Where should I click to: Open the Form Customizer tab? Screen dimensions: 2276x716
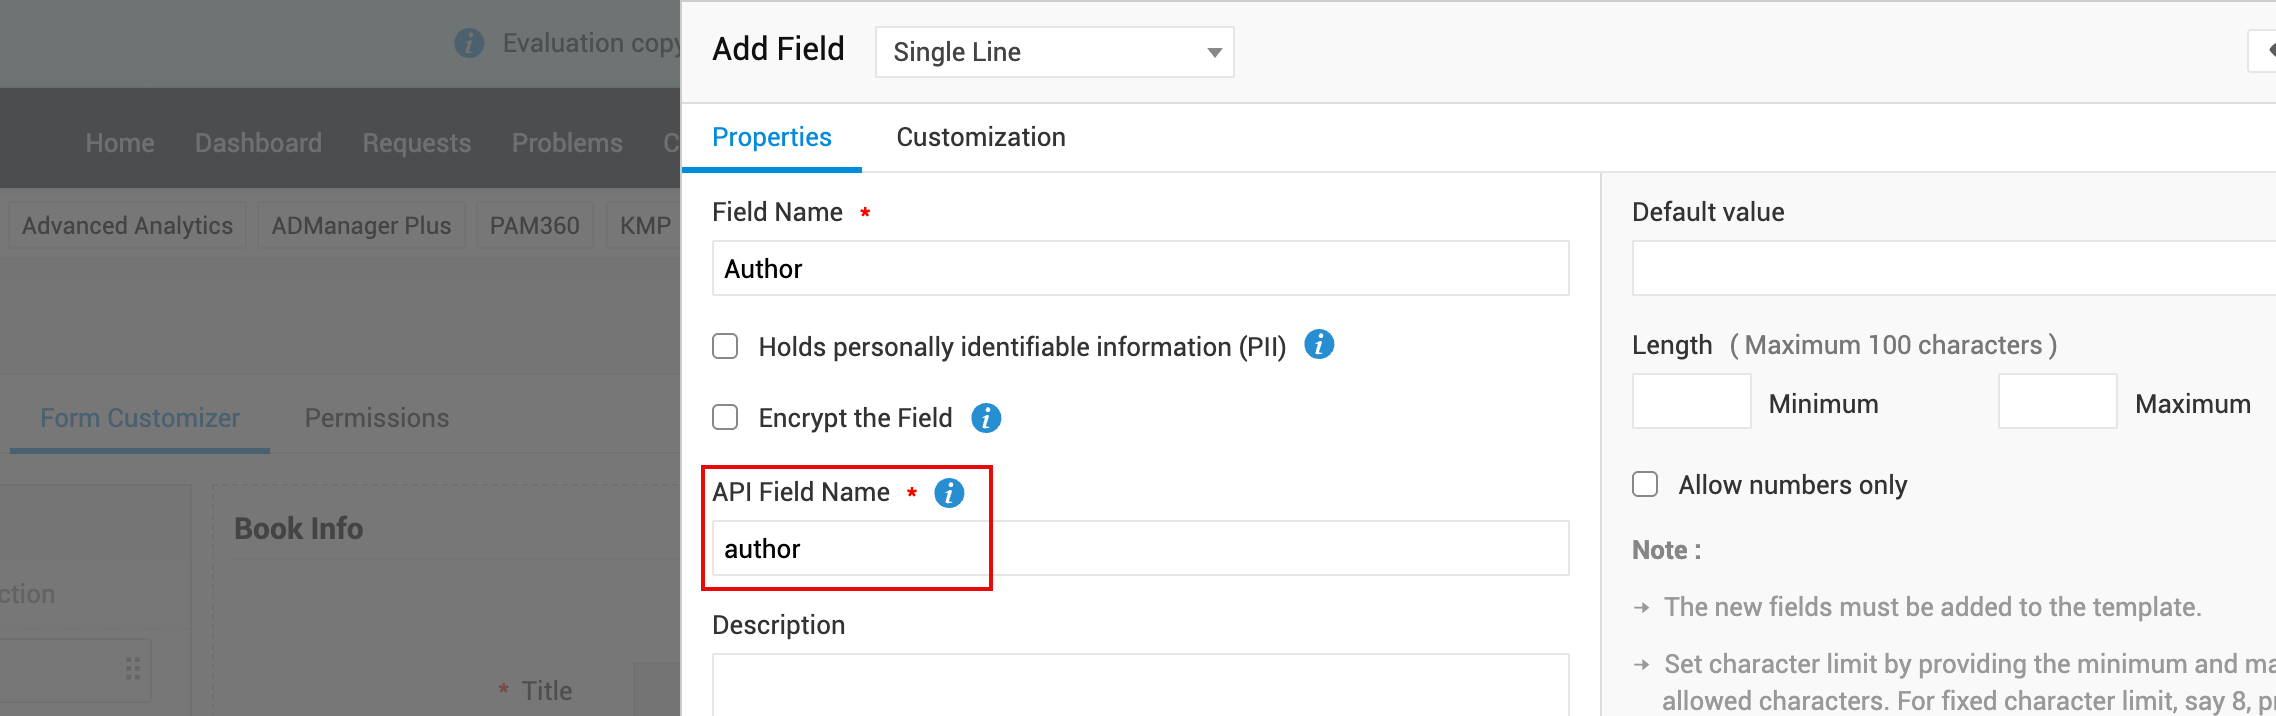(x=140, y=418)
